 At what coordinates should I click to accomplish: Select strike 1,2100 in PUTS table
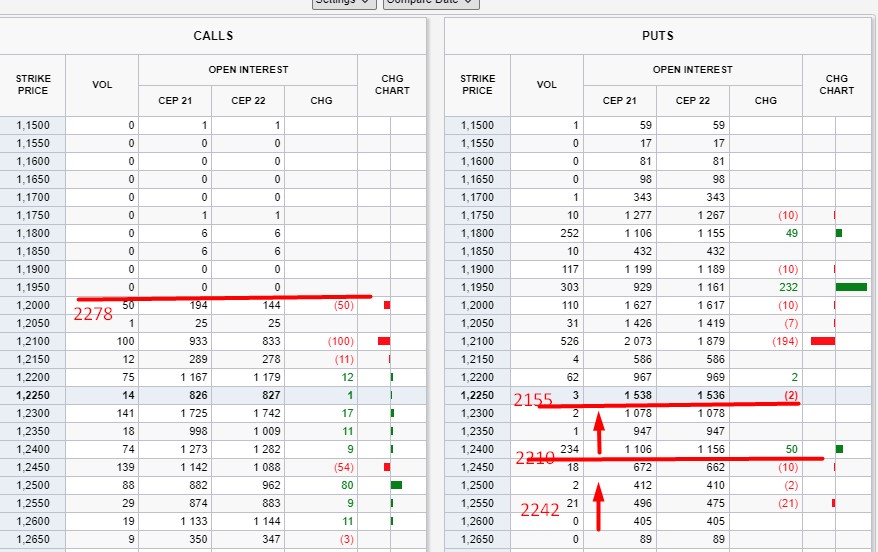click(x=478, y=341)
